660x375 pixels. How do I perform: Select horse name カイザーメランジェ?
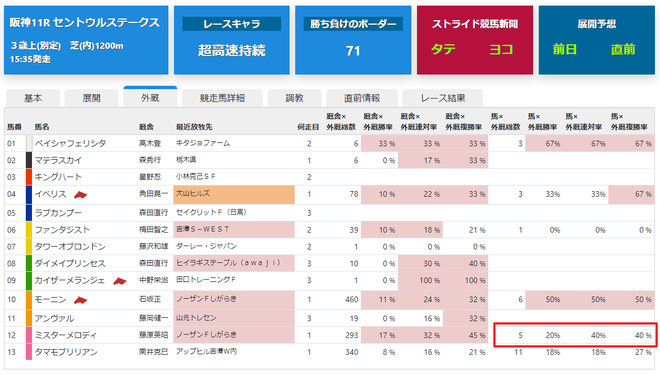(x=70, y=280)
